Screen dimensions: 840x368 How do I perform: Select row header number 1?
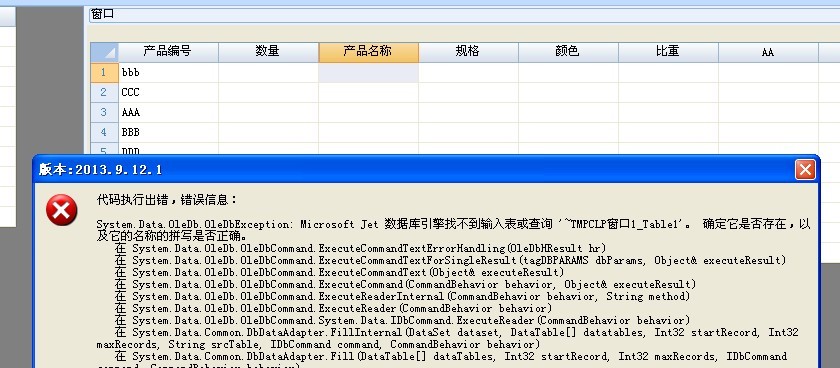[104, 72]
